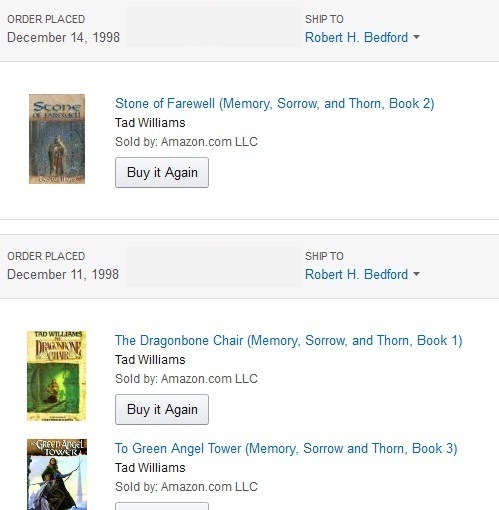
Task: Click Tad Williams author under Stone of Farewell
Action: pos(150,123)
